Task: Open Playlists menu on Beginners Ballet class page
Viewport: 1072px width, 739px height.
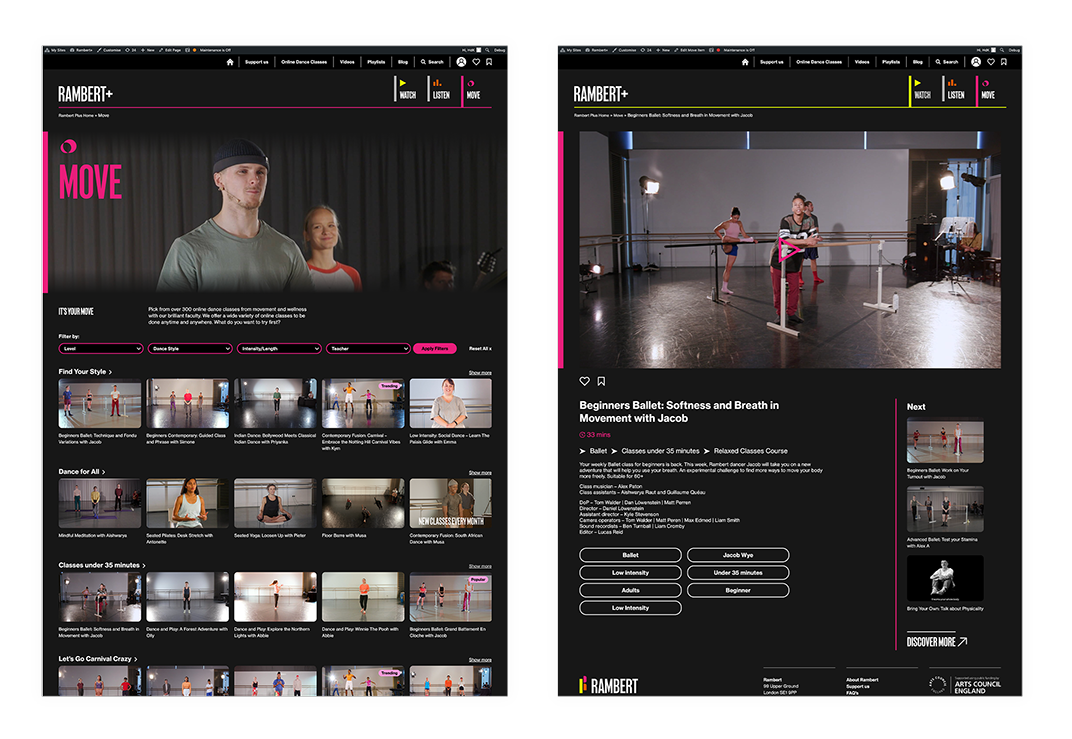Action: (x=891, y=62)
